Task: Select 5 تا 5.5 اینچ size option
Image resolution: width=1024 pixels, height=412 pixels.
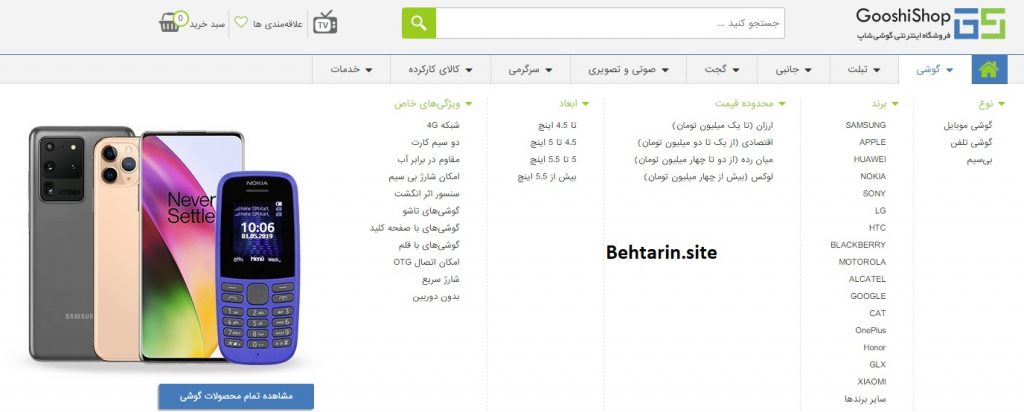Action: (553, 159)
